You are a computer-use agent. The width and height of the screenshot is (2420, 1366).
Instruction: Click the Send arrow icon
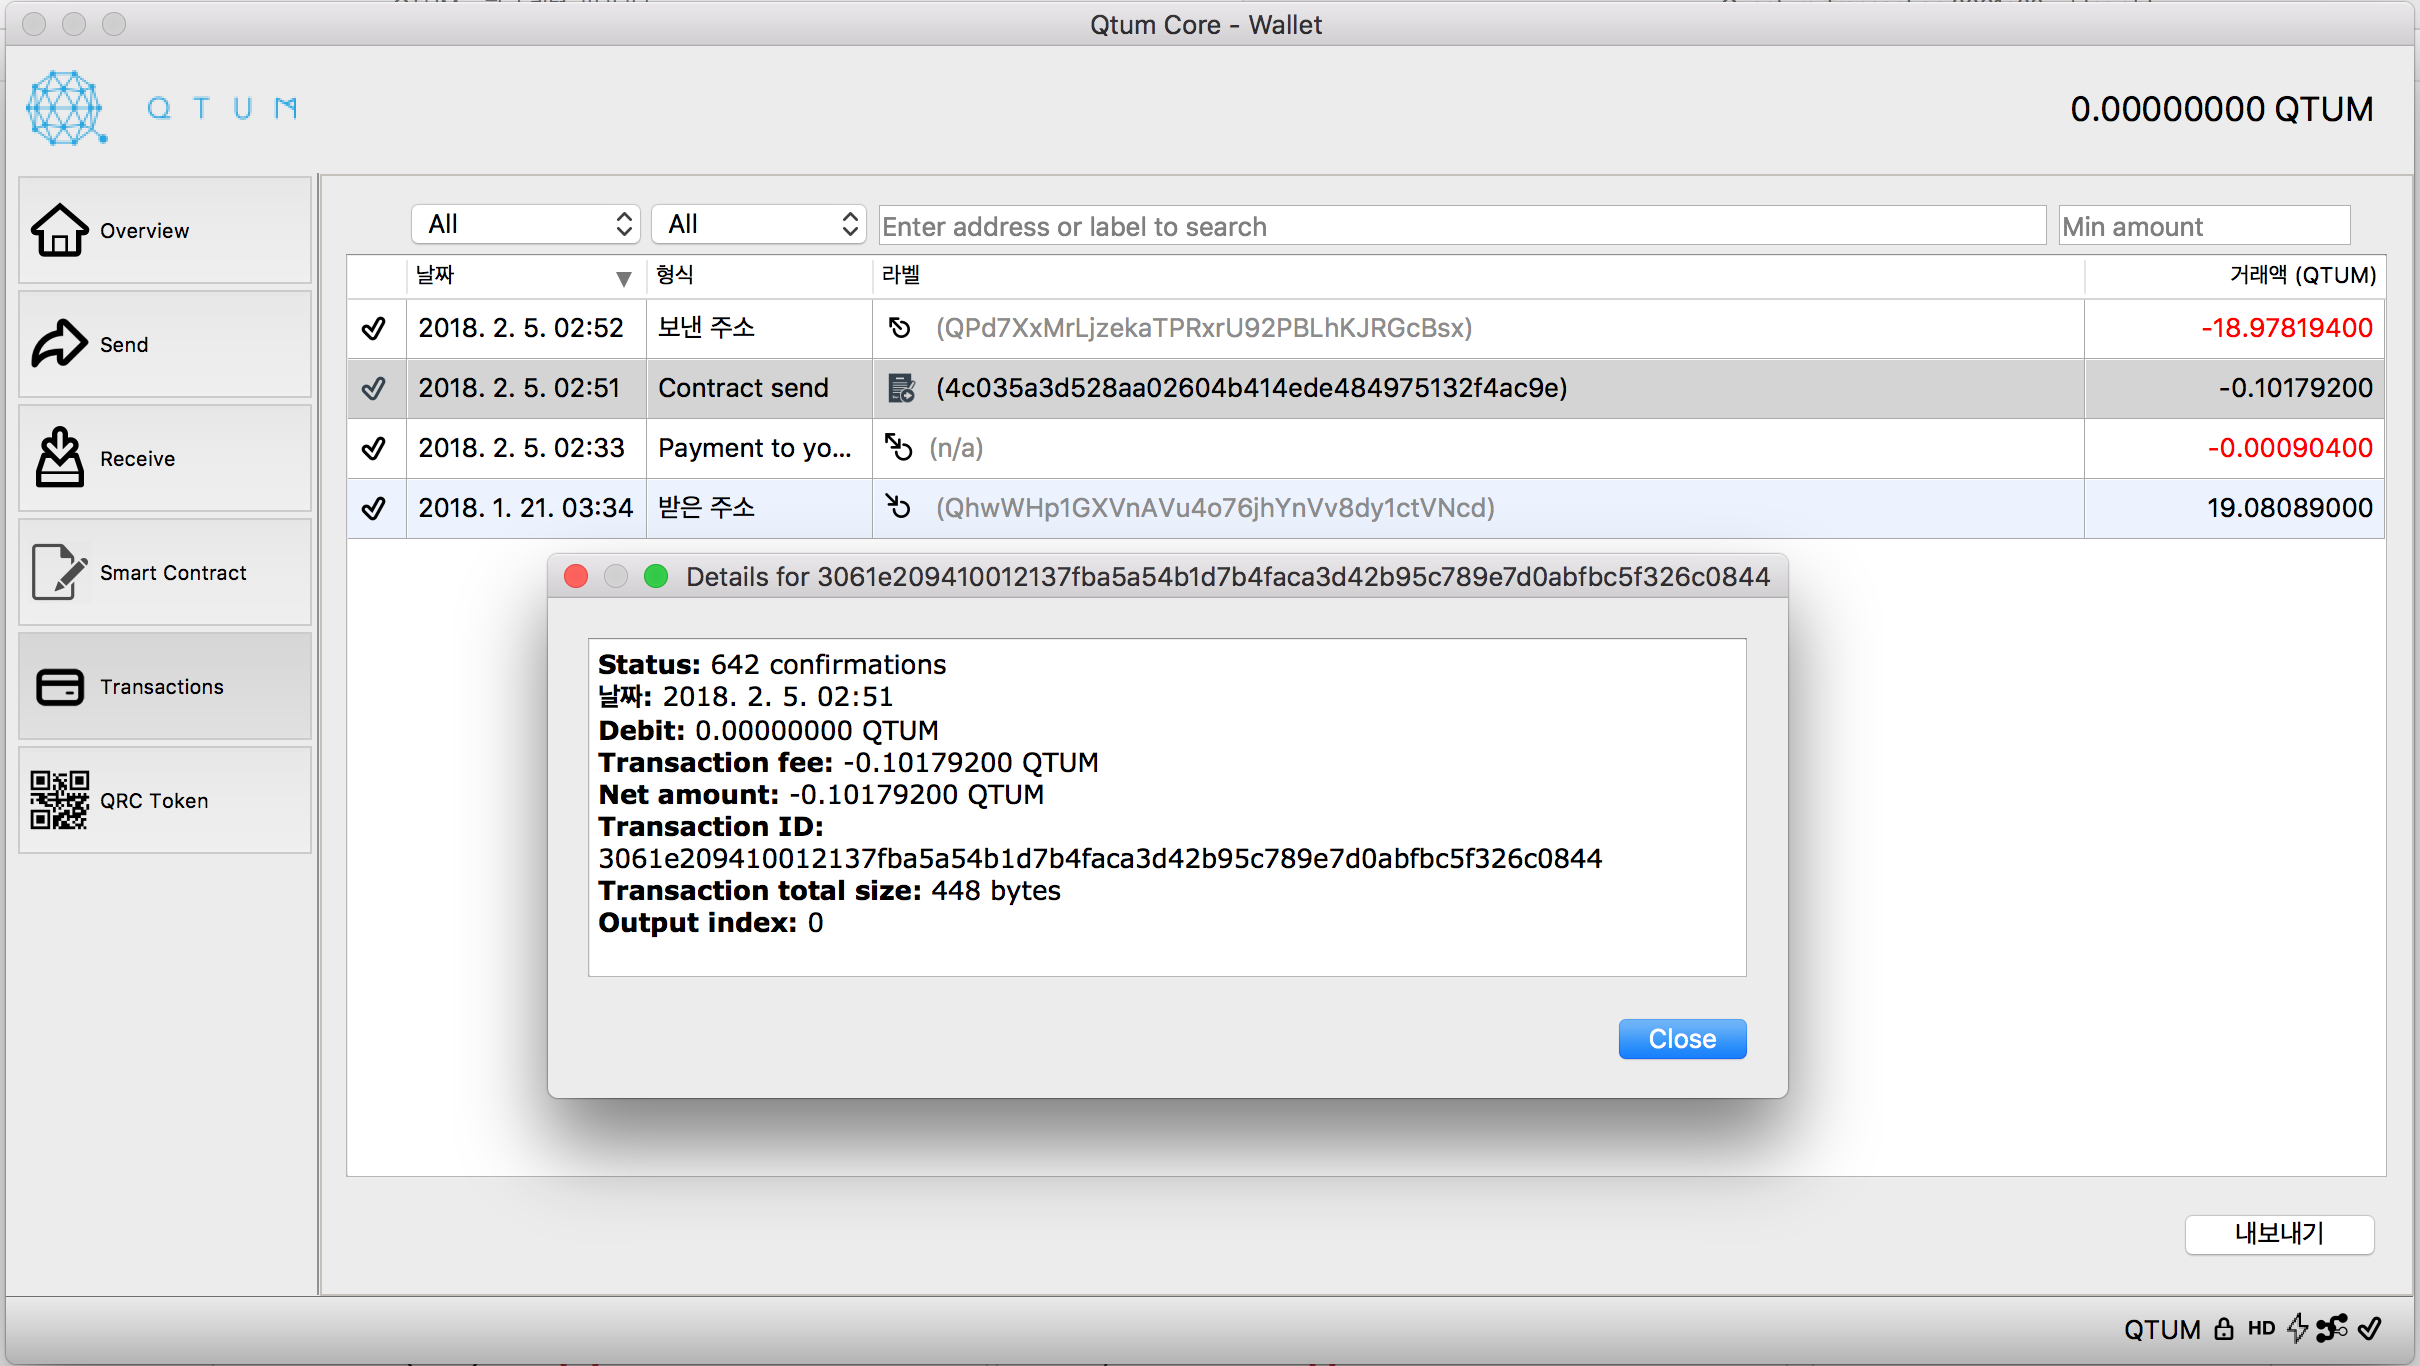[x=60, y=344]
